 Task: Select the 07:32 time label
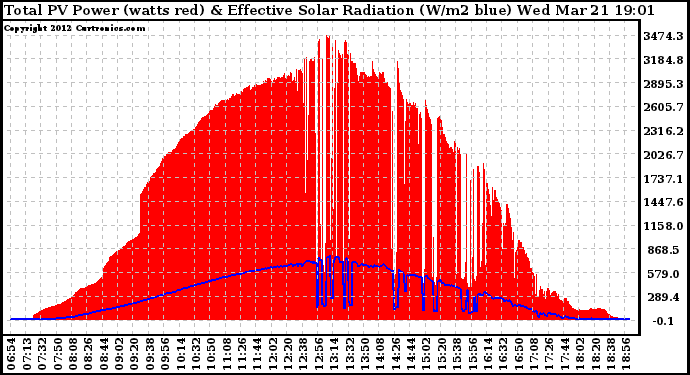tap(42, 354)
